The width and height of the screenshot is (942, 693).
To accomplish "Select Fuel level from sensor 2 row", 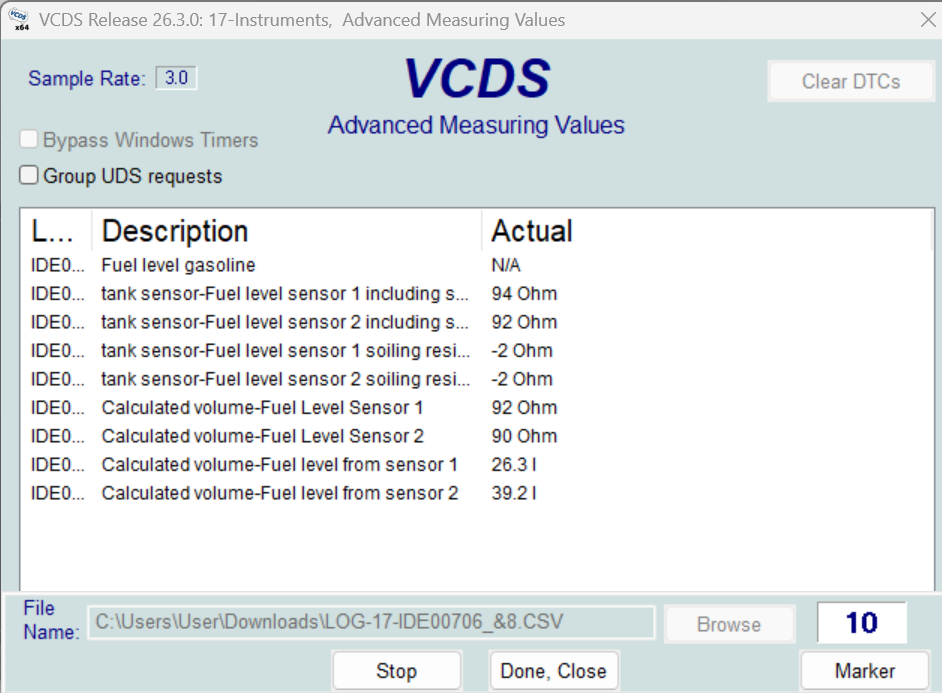I will pos(477,493).
